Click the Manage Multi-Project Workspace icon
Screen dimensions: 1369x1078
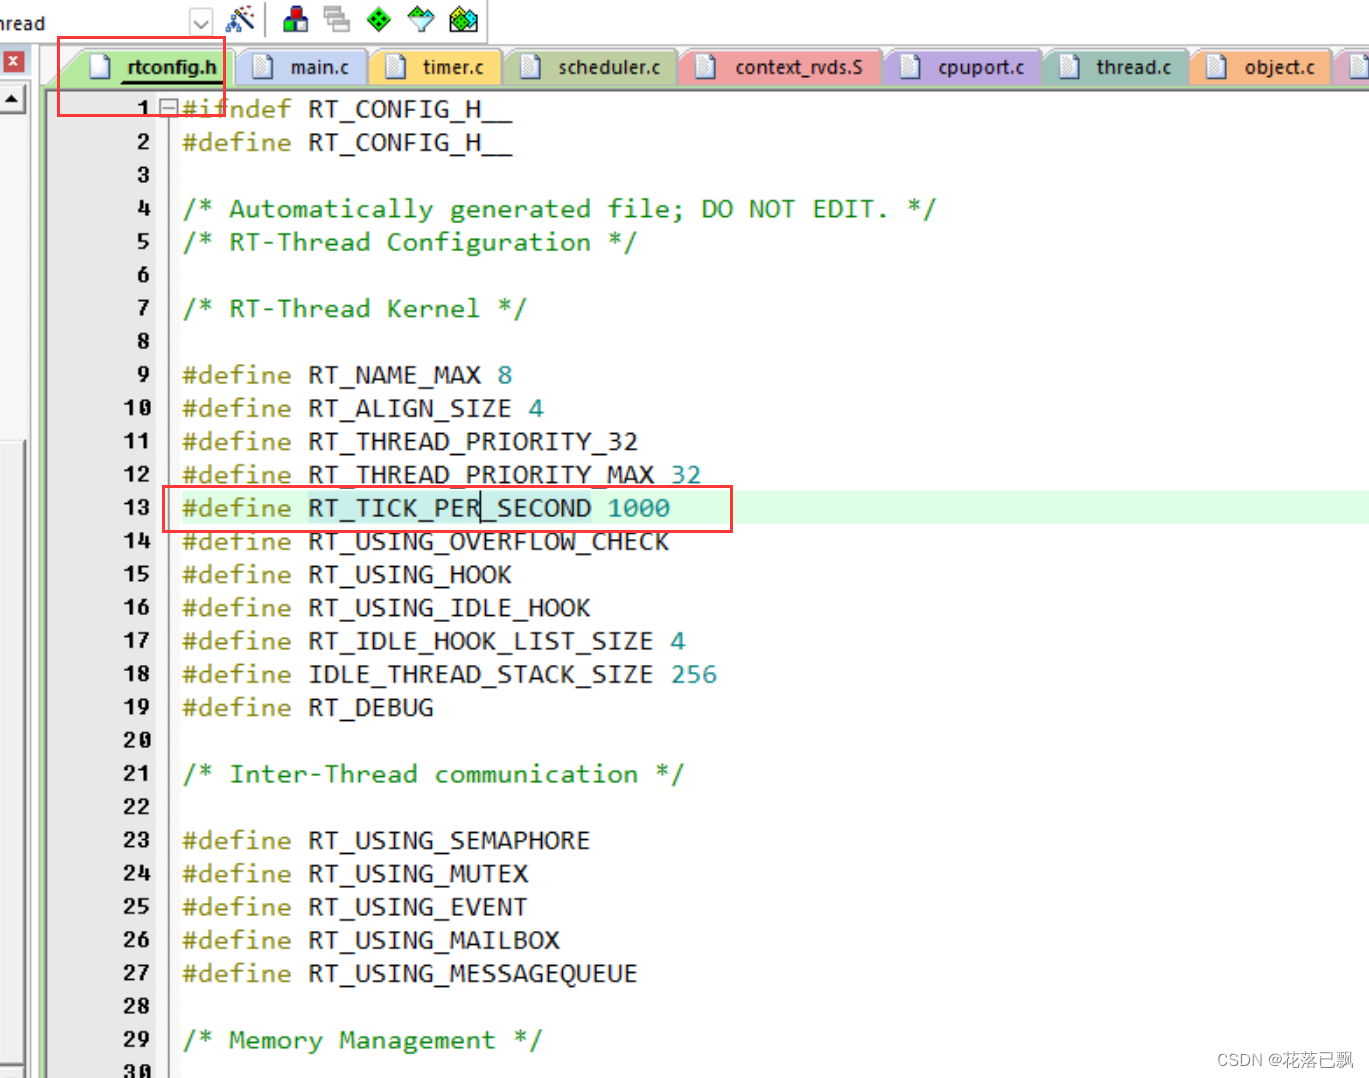point(337,19)
